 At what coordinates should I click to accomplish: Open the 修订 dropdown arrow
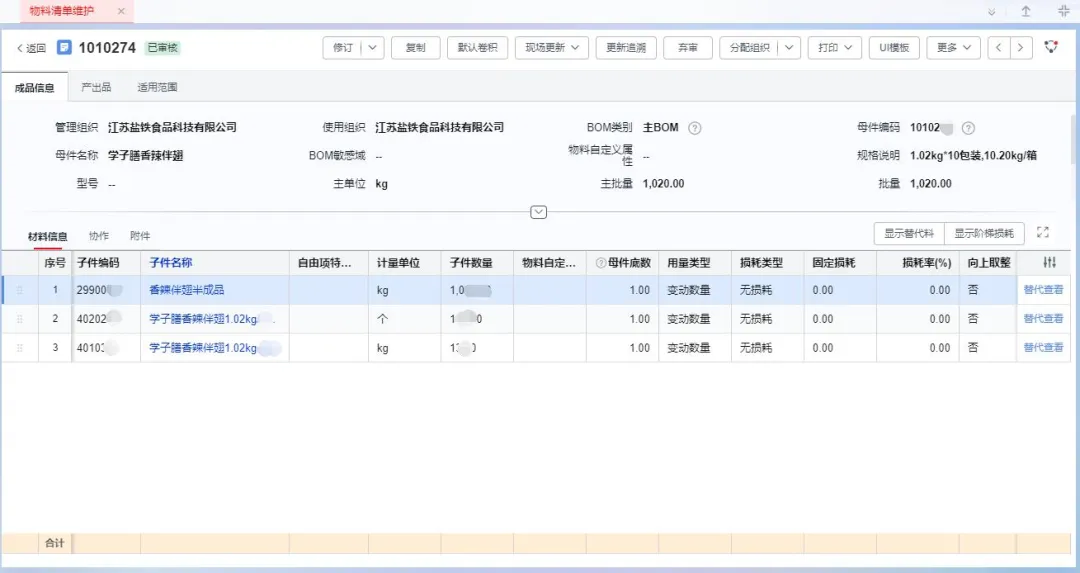pyautogui.click(x=373, y=48)
